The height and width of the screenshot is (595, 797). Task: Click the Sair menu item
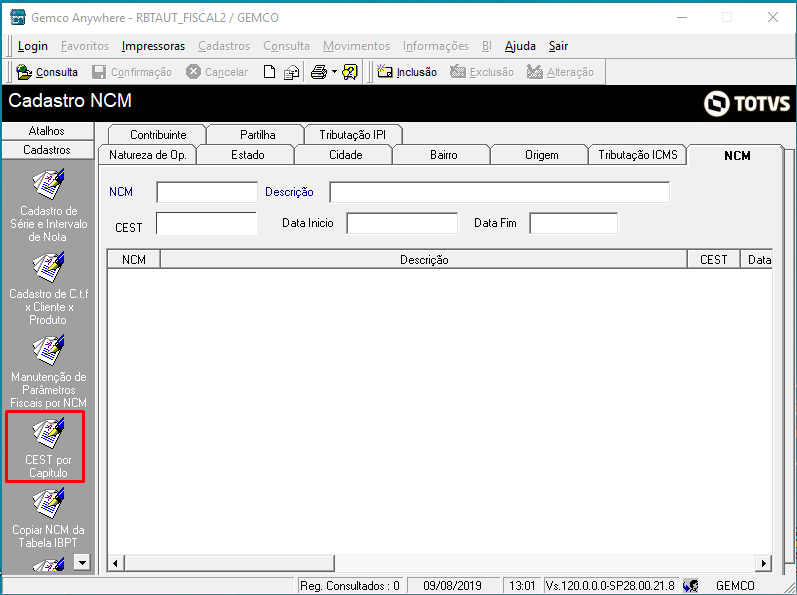(x=558, y=46)
